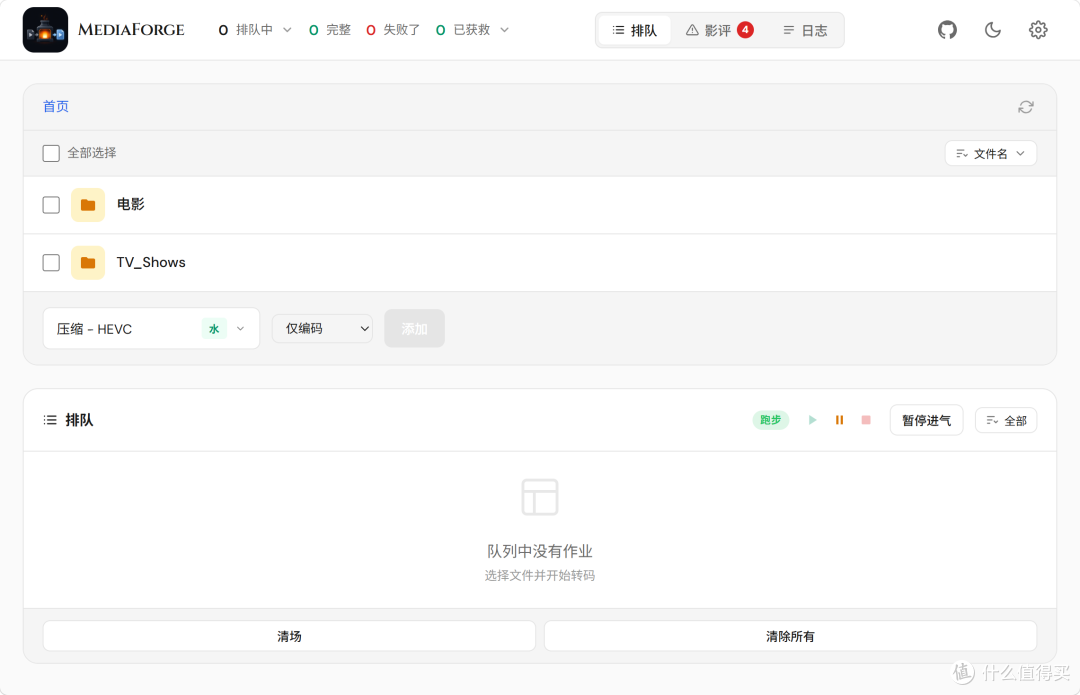Click the 清除所有 button

(x=790, y=636)
